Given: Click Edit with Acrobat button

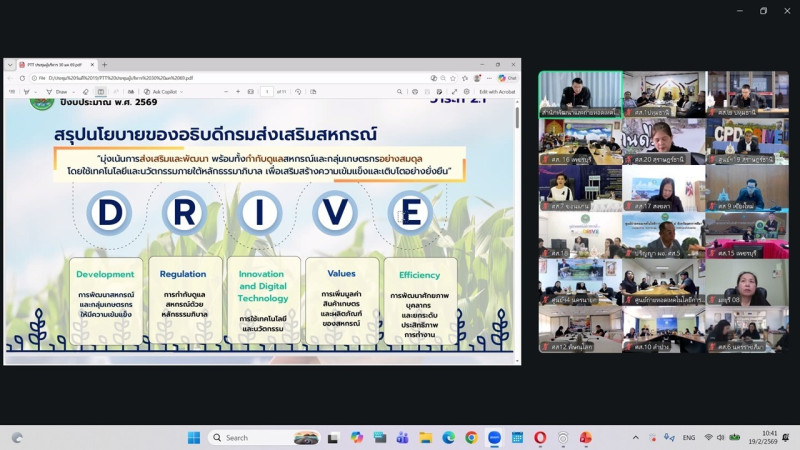Looking at the screenshot, I should 496,92.
